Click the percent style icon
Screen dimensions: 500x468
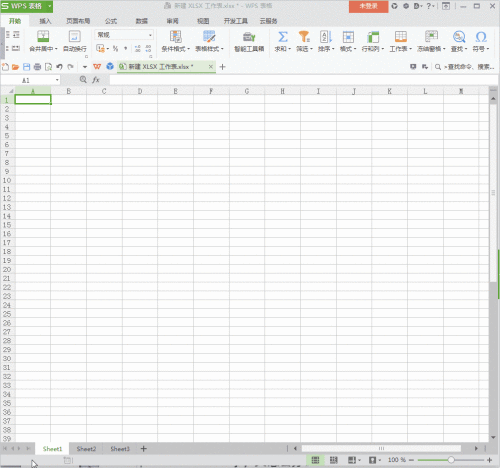(x=115, y=49)
